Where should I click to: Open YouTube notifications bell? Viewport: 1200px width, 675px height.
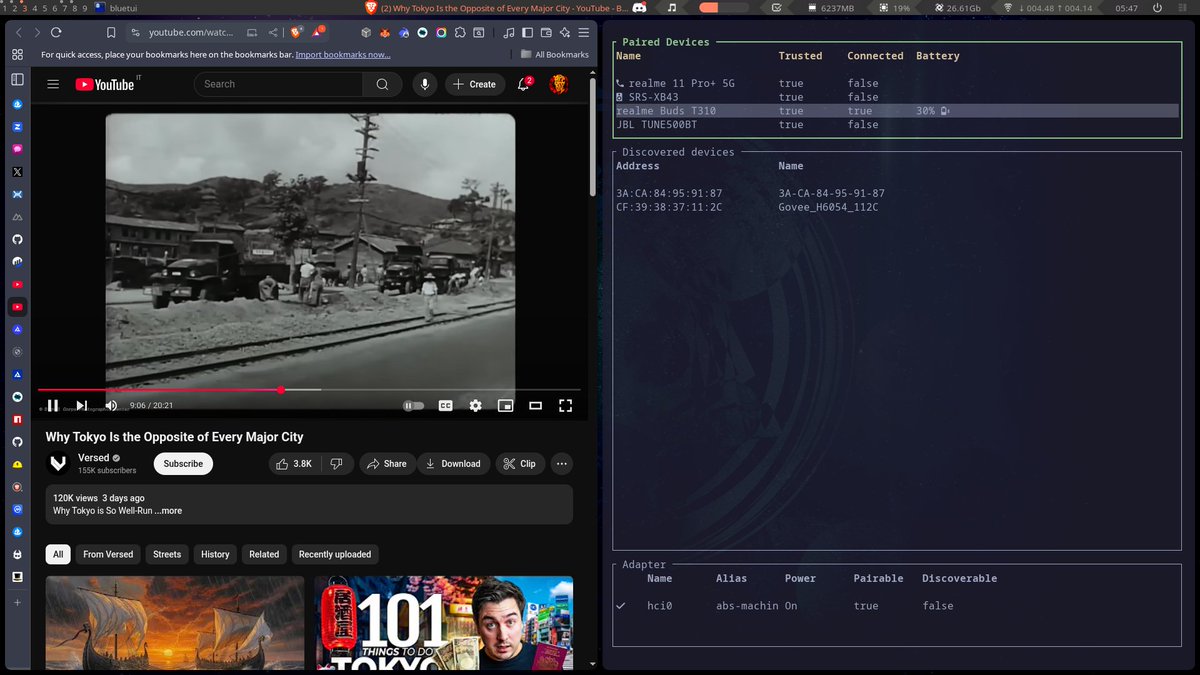coord(523,85)
